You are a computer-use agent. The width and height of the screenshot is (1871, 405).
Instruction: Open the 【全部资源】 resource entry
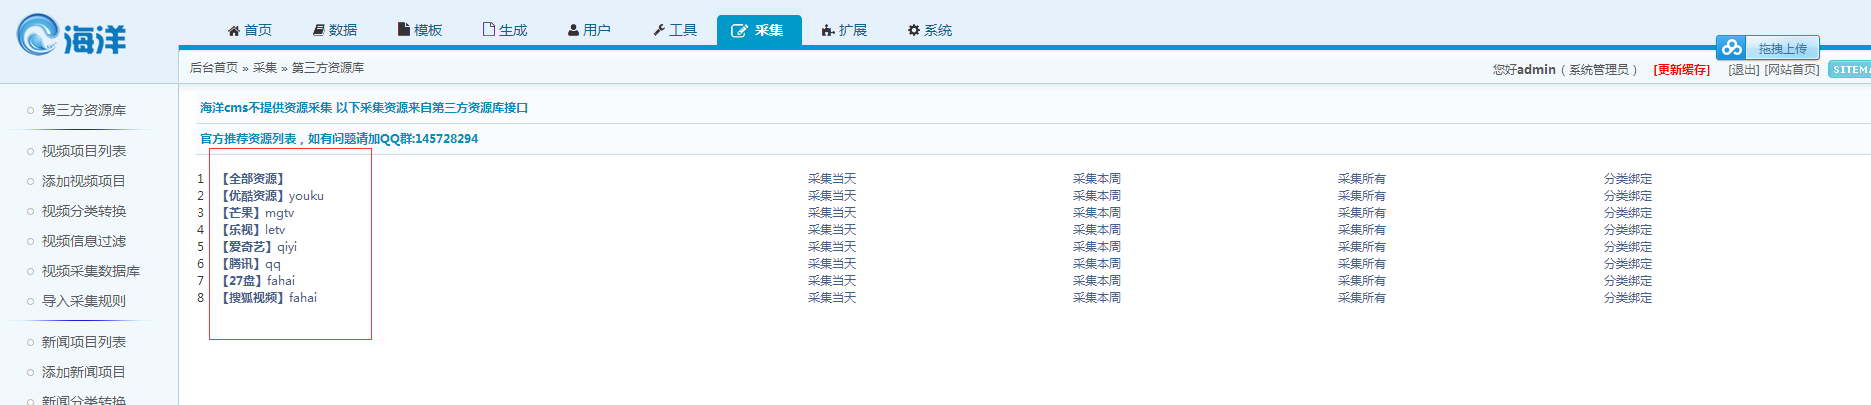pos(253,179)
